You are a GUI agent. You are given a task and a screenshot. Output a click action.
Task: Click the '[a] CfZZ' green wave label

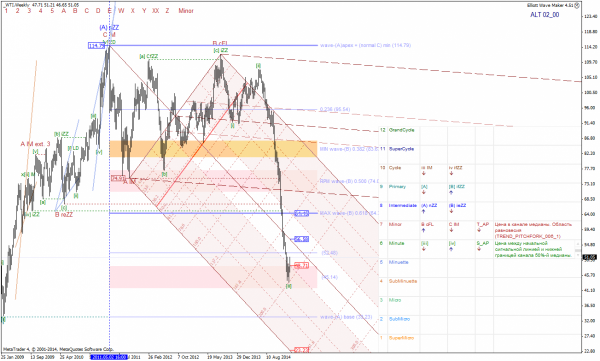pyautogui.click(x=148, y=56)
